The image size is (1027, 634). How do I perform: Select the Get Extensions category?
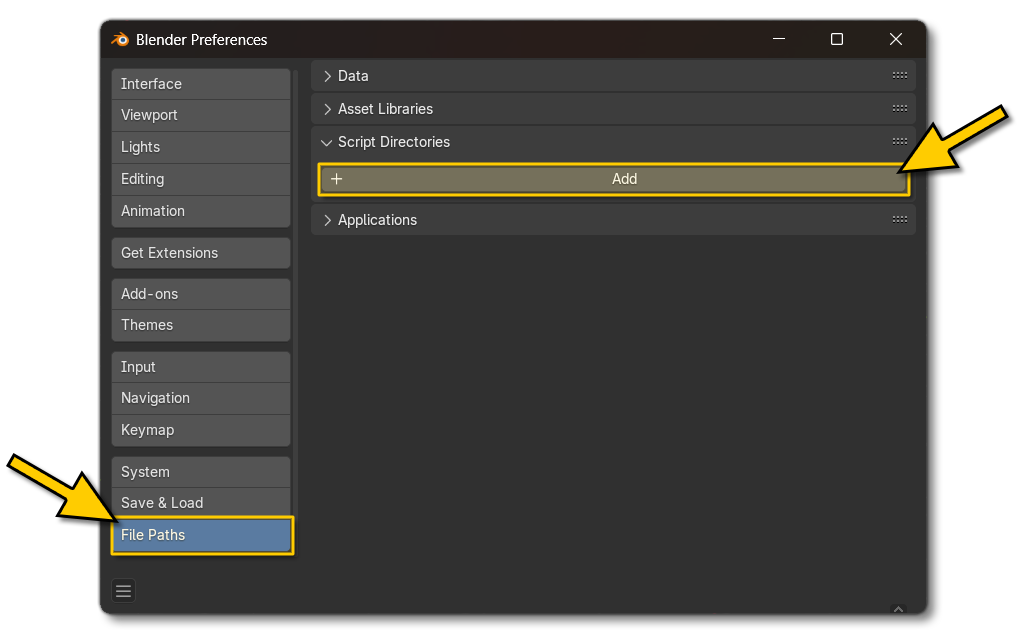click(200, 252)
